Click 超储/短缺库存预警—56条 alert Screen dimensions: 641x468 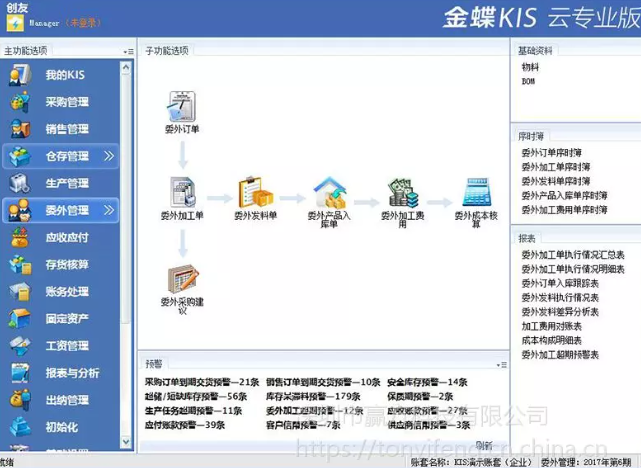[x=196, y=396]
